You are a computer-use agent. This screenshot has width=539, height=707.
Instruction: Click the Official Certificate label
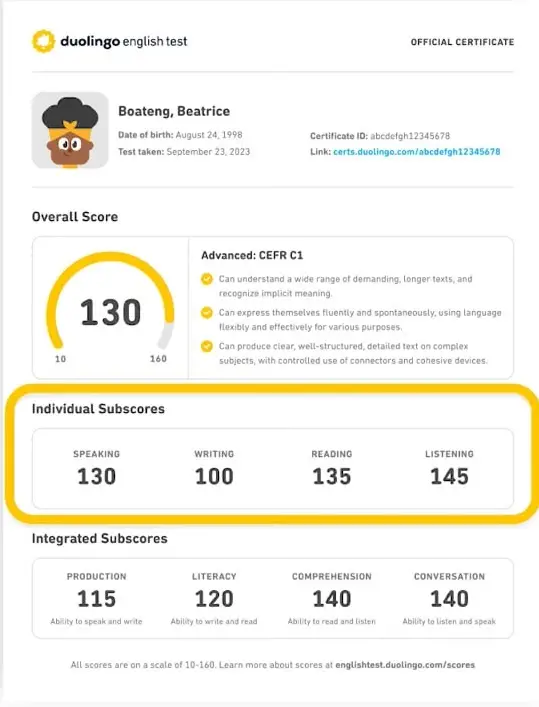tap(462, 42)
